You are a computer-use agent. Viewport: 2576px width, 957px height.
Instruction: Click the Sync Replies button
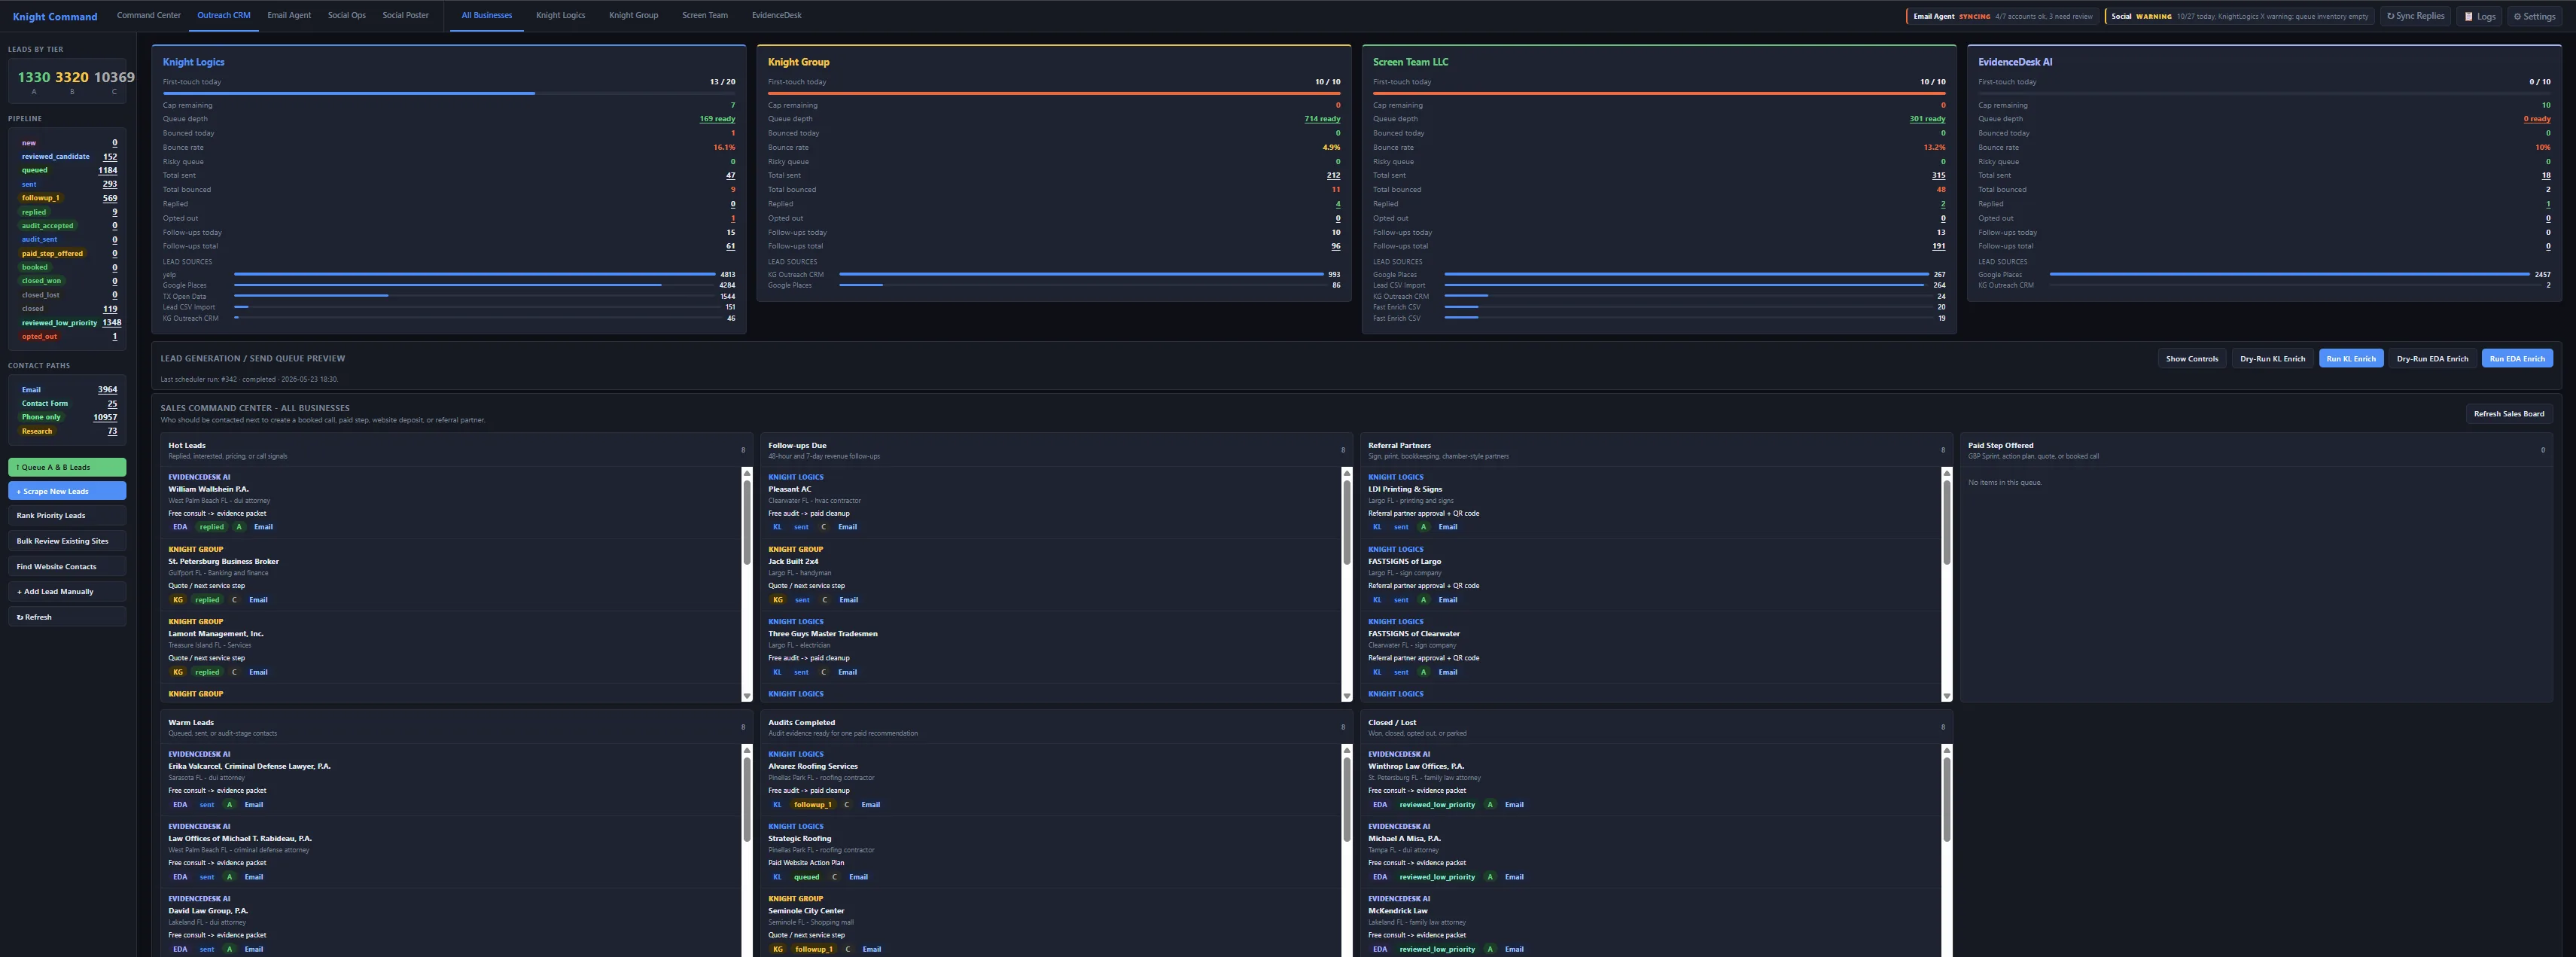[x=2415, y=16]
